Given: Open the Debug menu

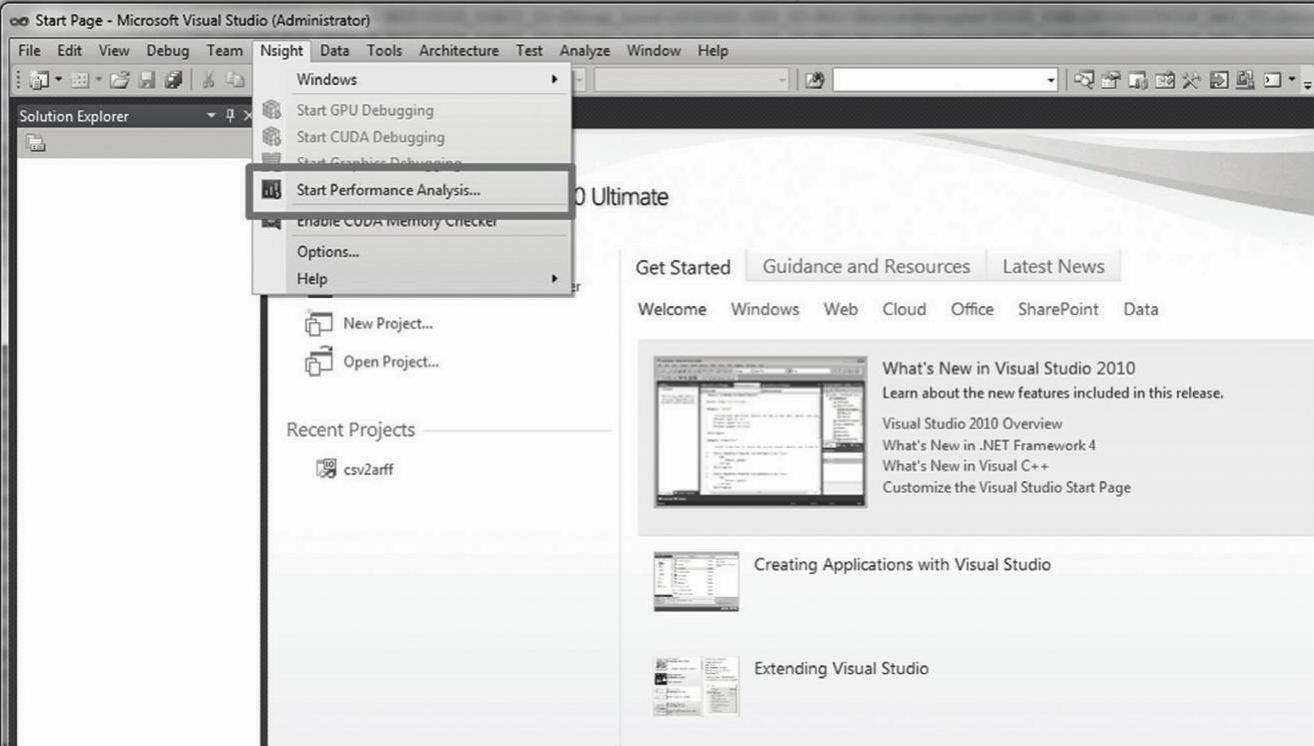Looking at the screenshot, I should (168, 51).
